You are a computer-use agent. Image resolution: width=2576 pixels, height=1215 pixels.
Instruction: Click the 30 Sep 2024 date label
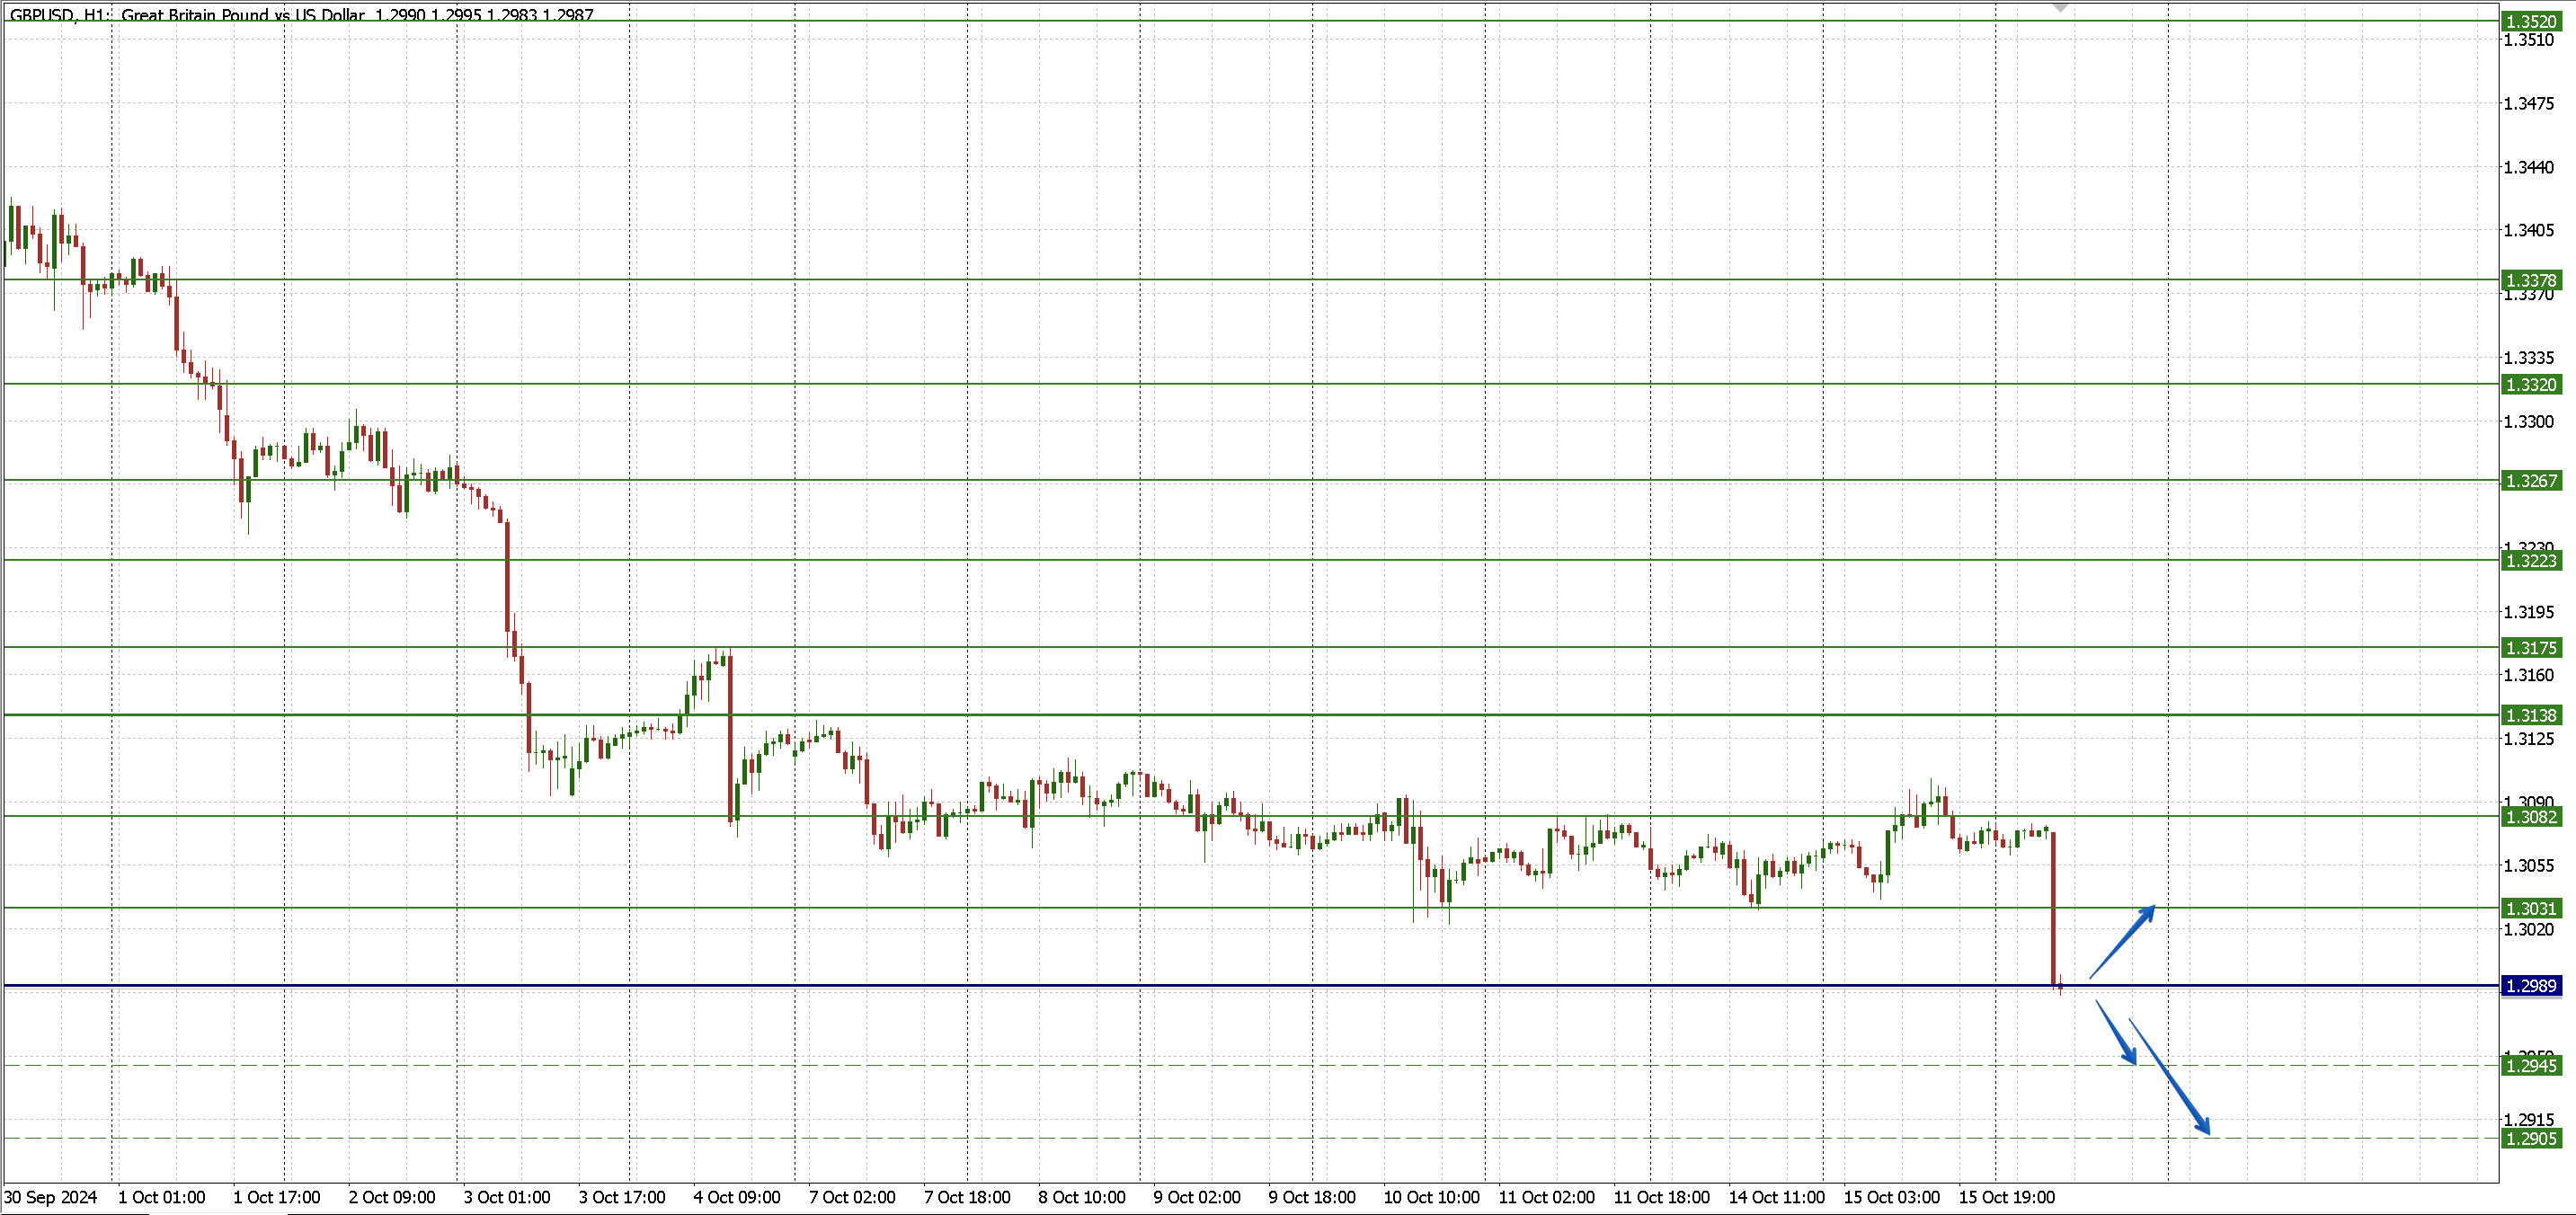pyautogui.click(x=51, y=1197)
